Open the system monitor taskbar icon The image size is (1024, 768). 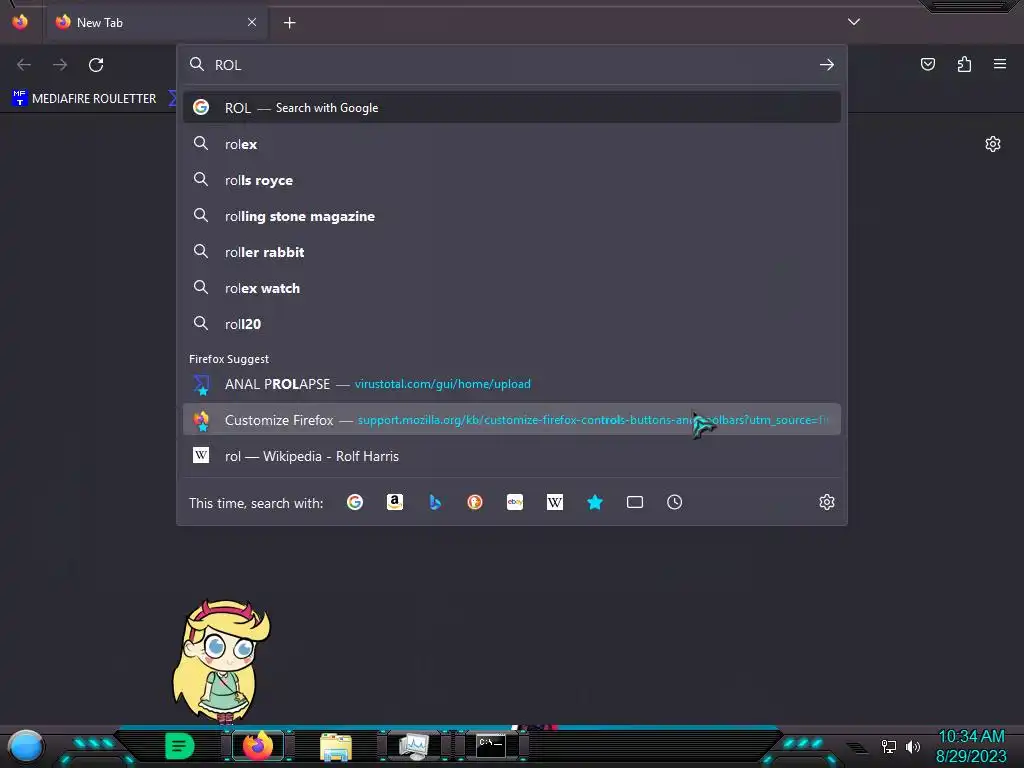414,746
